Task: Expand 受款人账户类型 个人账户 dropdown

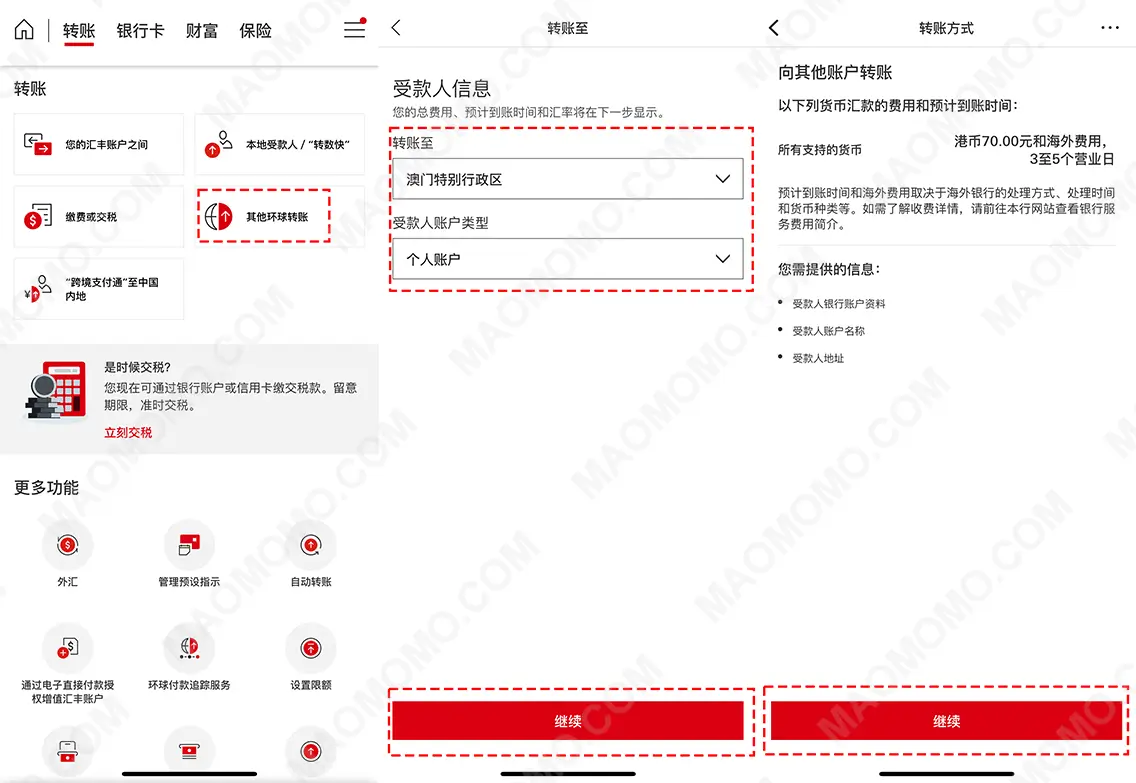Action: (x=567, y=259)
